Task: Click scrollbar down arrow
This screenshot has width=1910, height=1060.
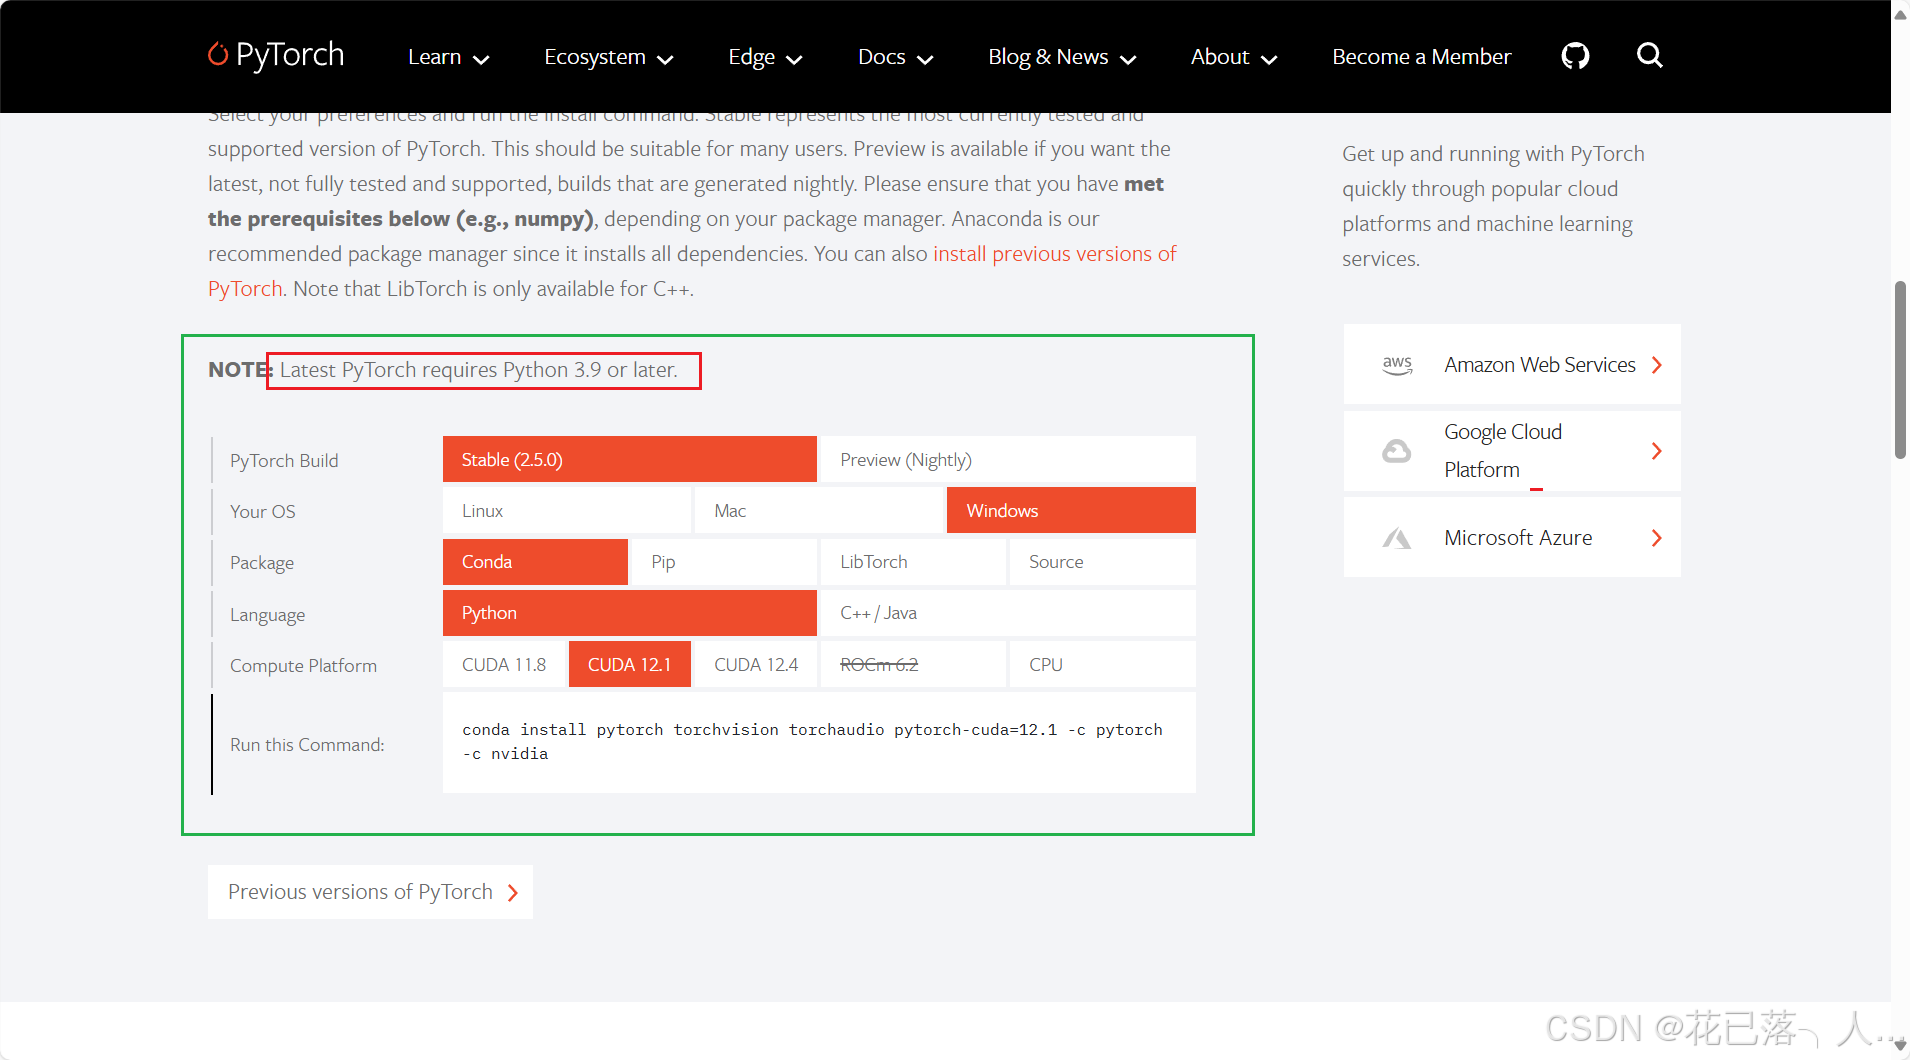Action: [1900, 1046]
